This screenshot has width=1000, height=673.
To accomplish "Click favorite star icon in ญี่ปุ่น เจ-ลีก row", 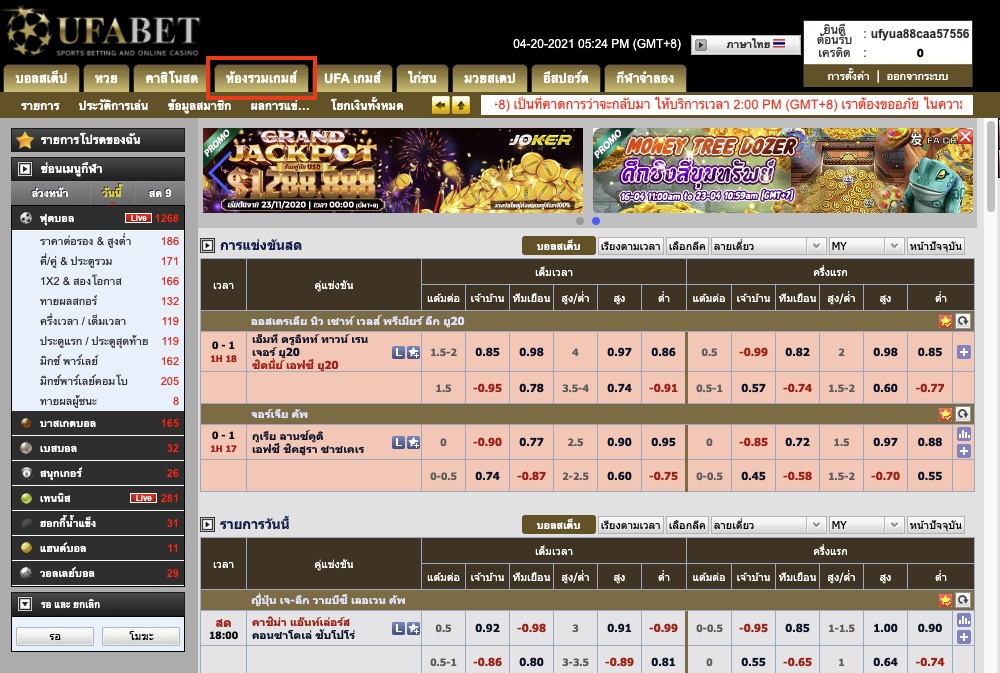I will pyautogui.click(x=945, y=599).
